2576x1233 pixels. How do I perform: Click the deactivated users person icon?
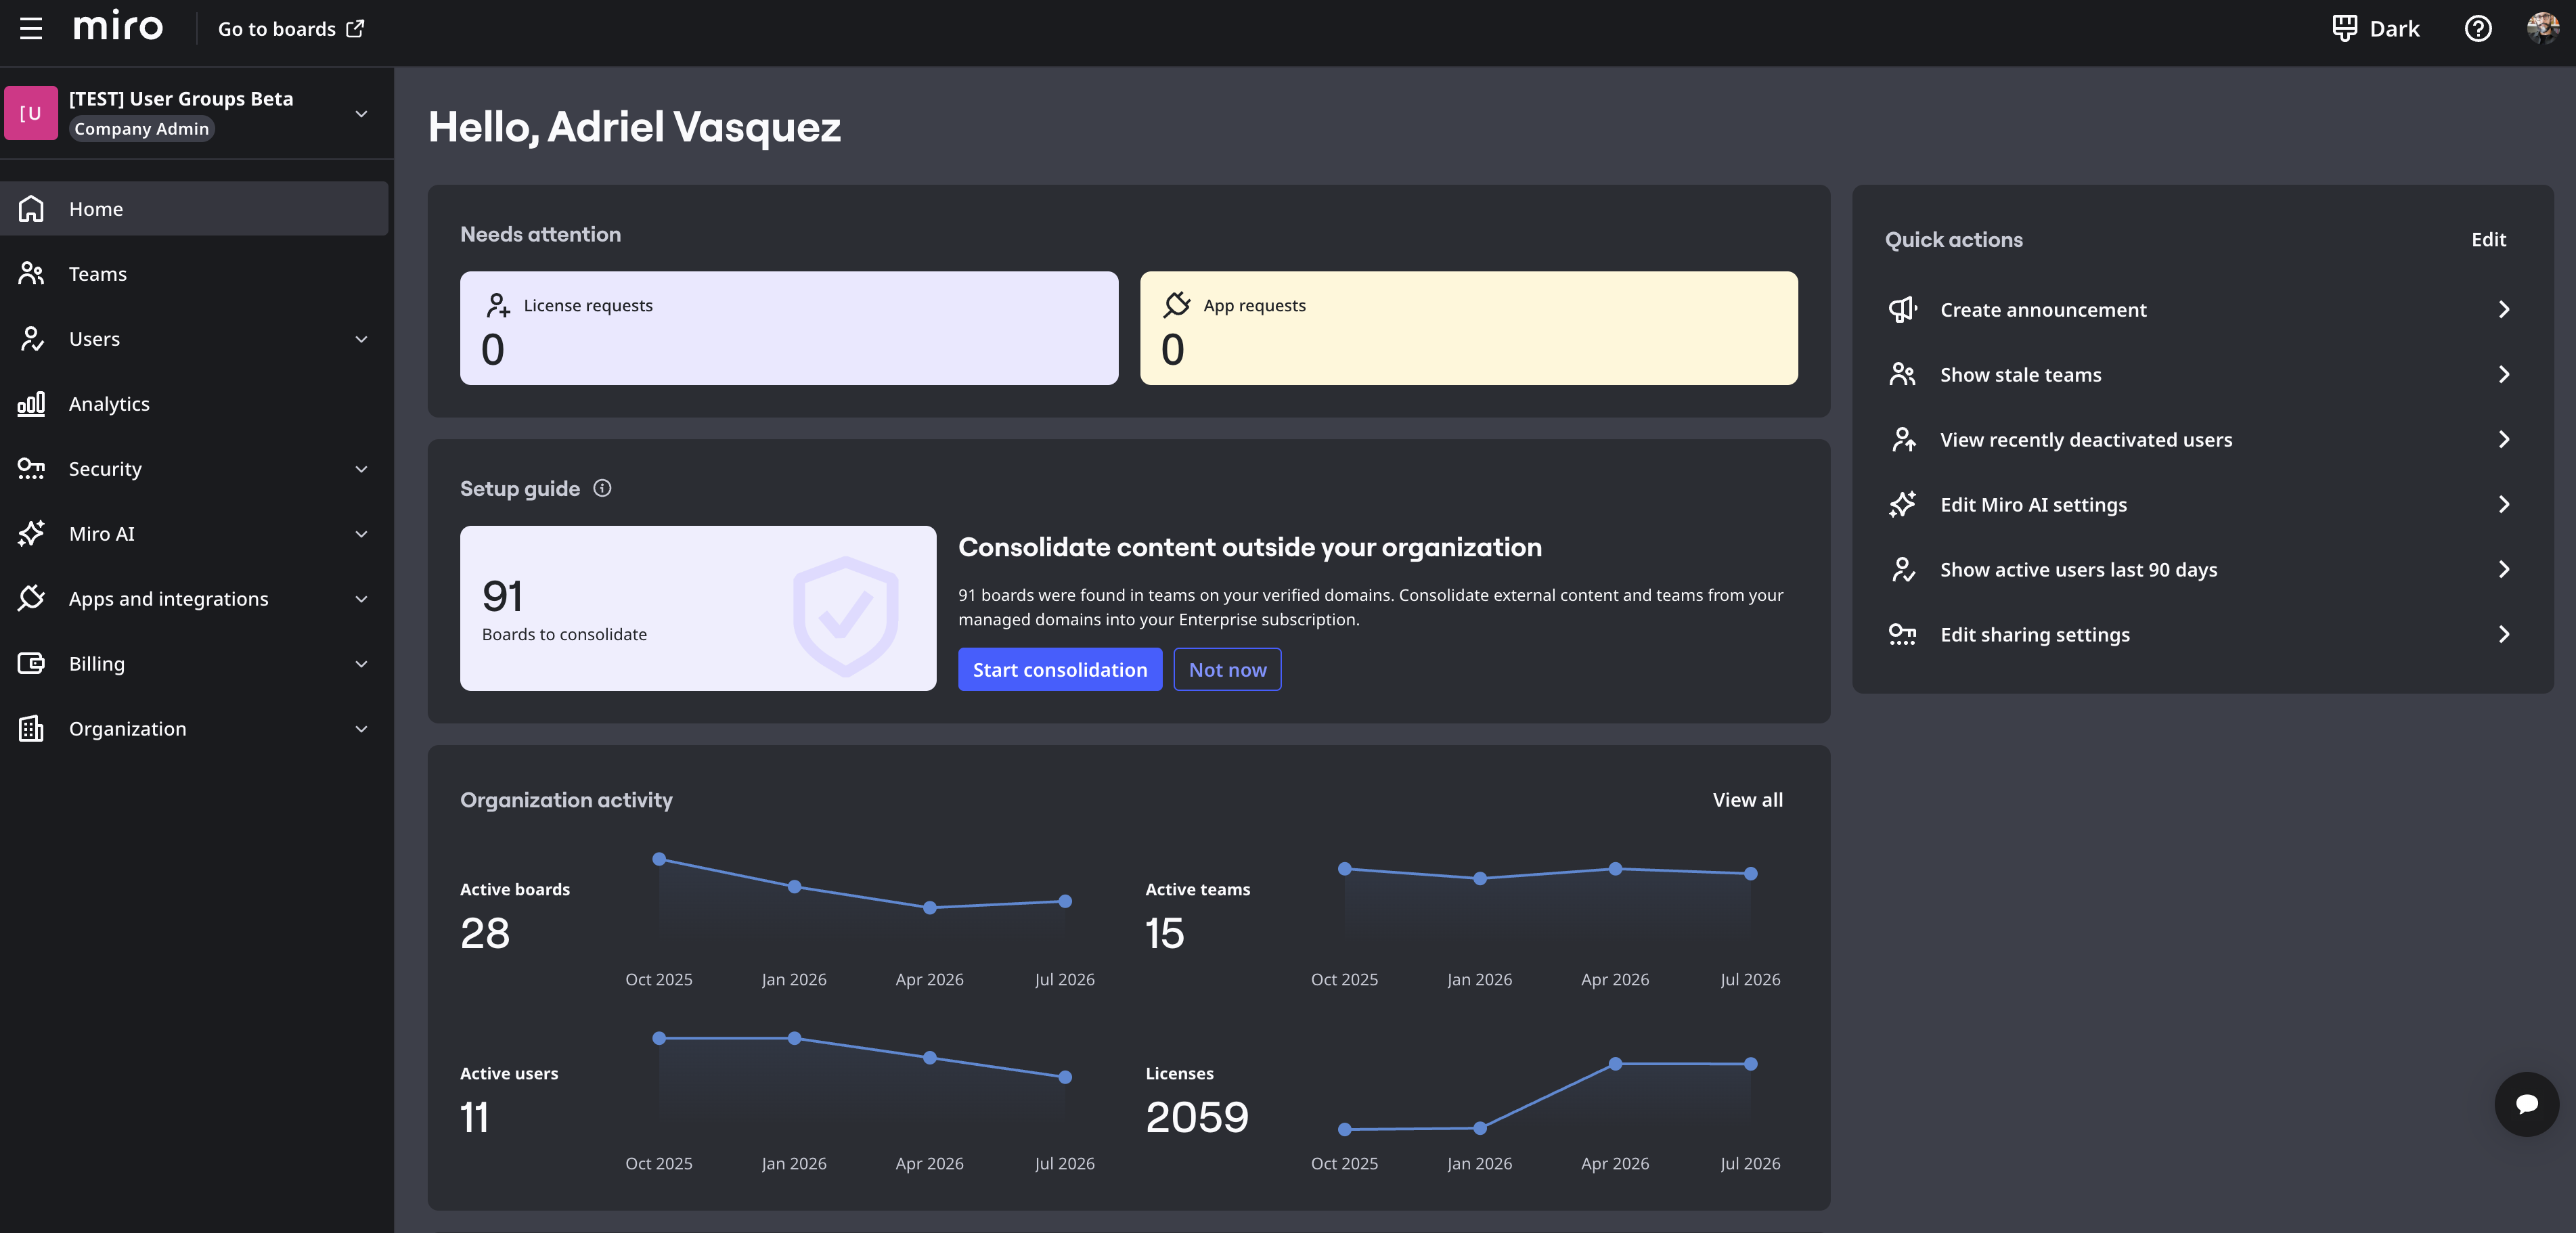click(x=1903, y=440)
